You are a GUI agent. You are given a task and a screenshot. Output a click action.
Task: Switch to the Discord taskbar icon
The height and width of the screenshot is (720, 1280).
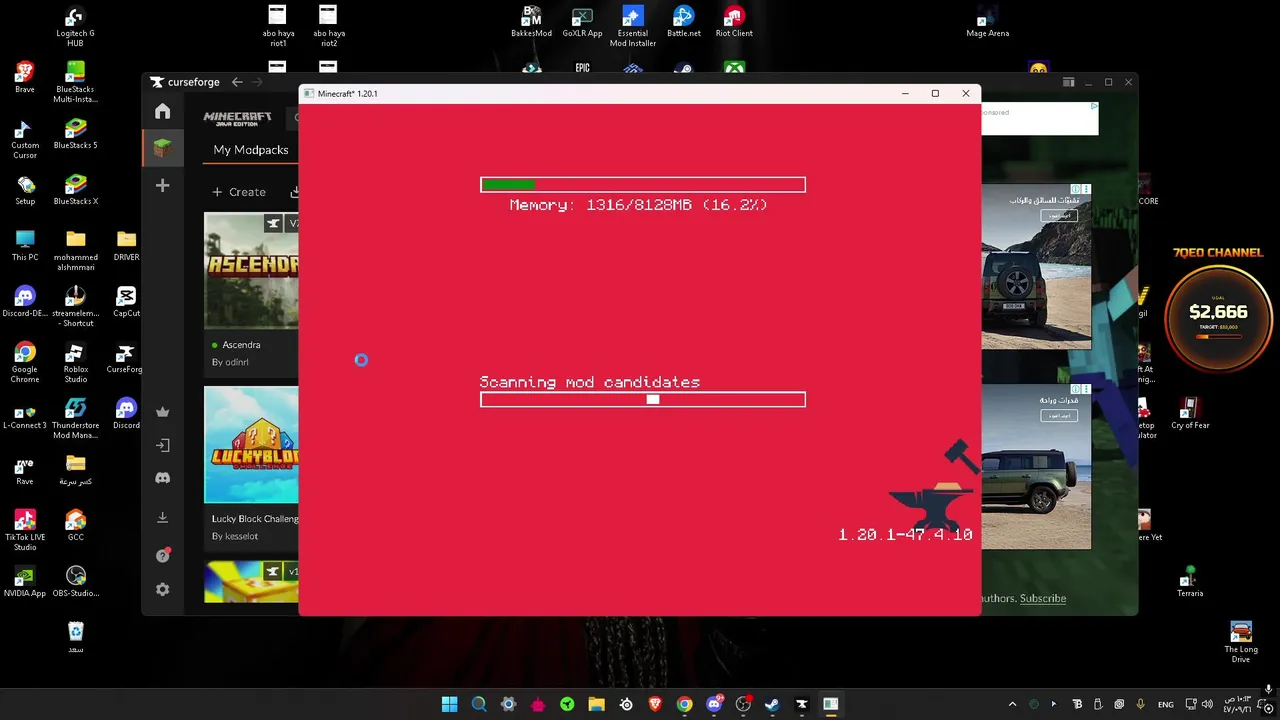[714, 704]
